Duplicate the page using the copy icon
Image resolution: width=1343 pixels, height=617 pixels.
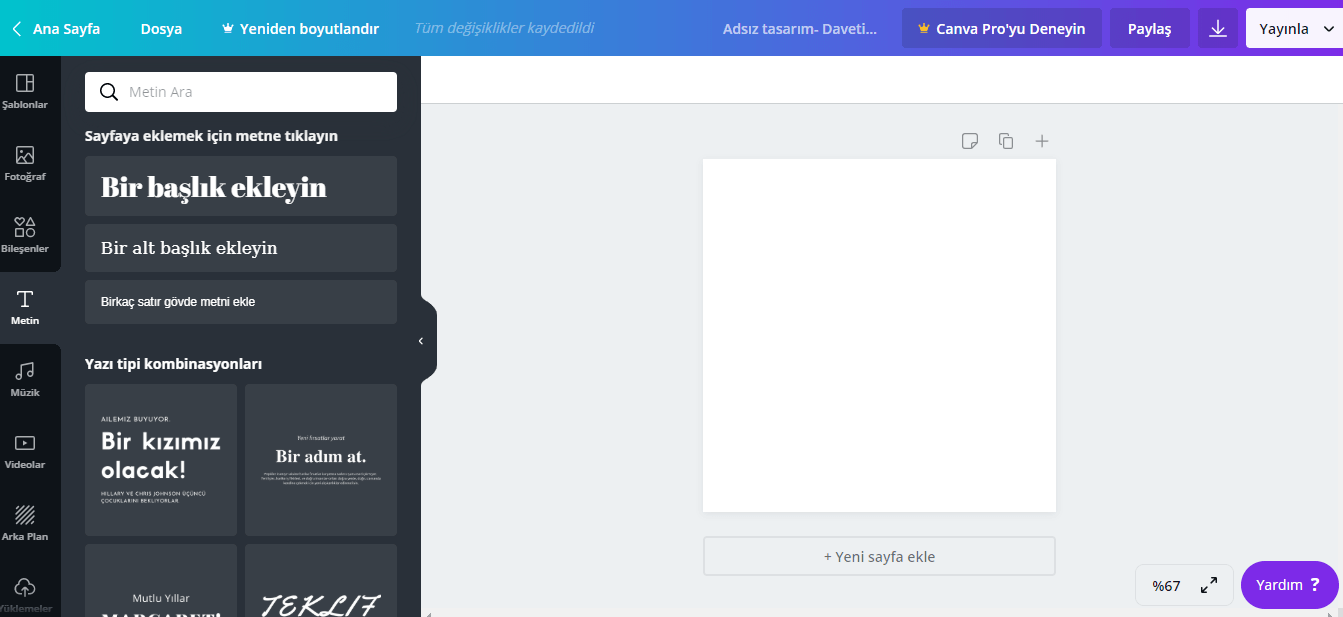(1006, 141)
